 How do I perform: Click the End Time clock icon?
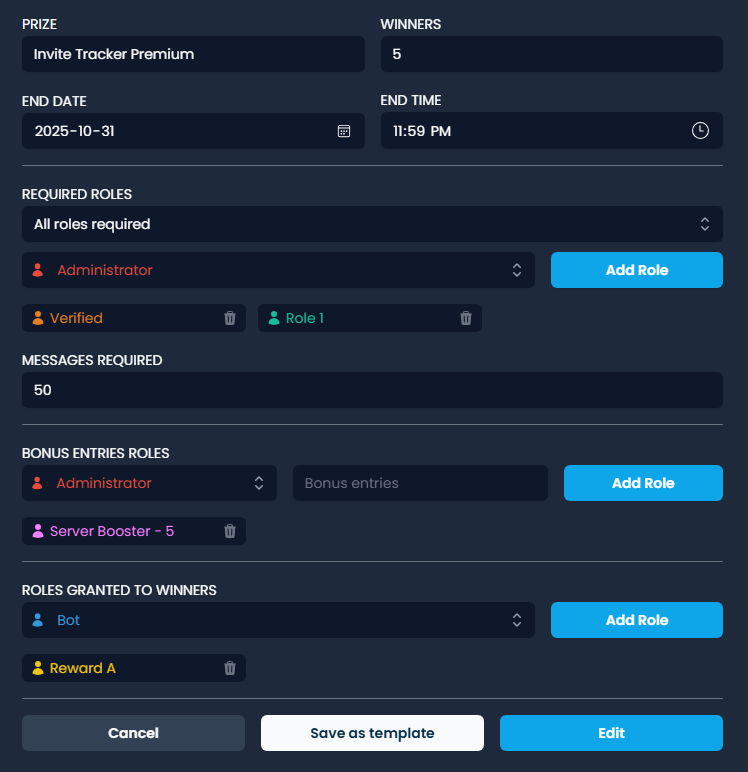(700, 131)
